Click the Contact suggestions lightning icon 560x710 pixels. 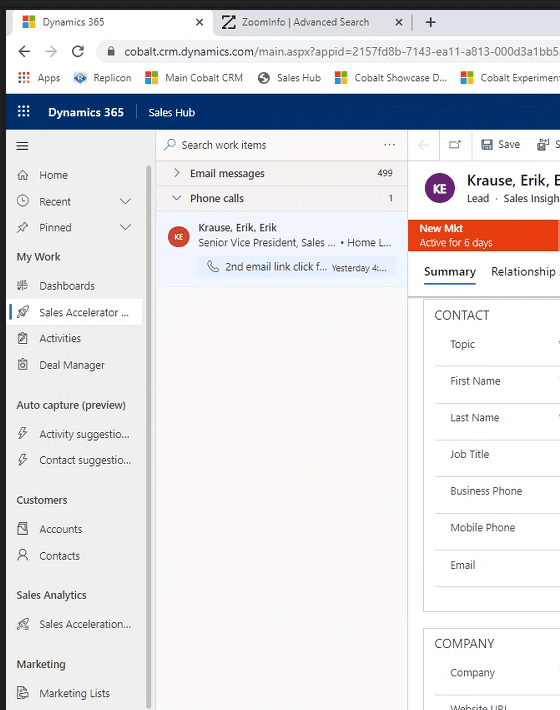click(x=23, y=460)
